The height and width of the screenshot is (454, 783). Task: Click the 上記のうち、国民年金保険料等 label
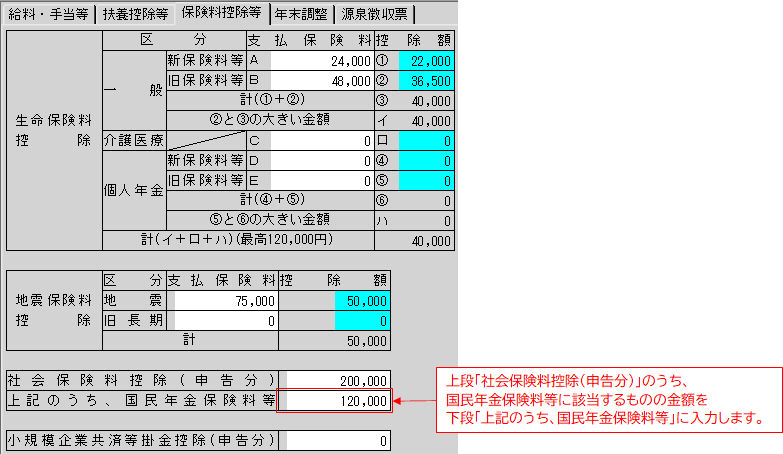(142, 401)
